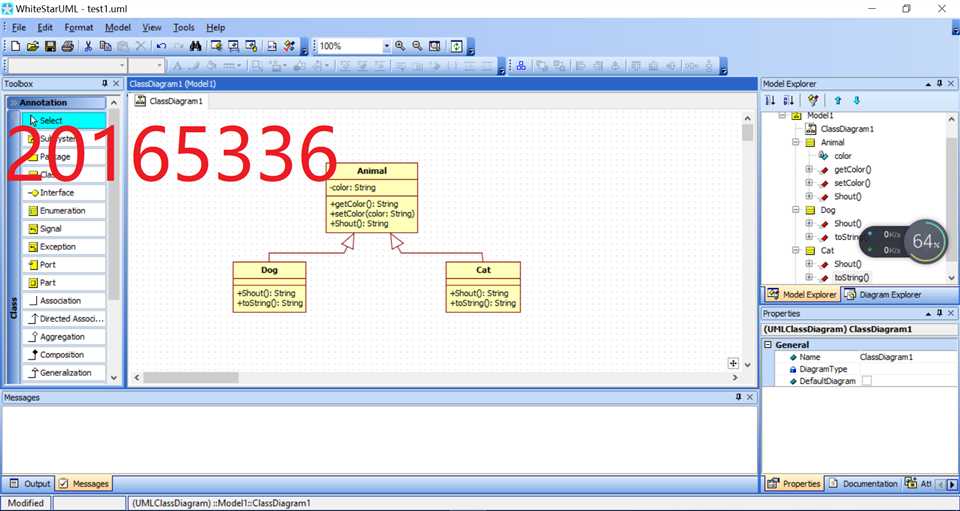
Task: Collapse the Animal node in Model Explorer
Action: pyautogui.click(x=795, y=142)
